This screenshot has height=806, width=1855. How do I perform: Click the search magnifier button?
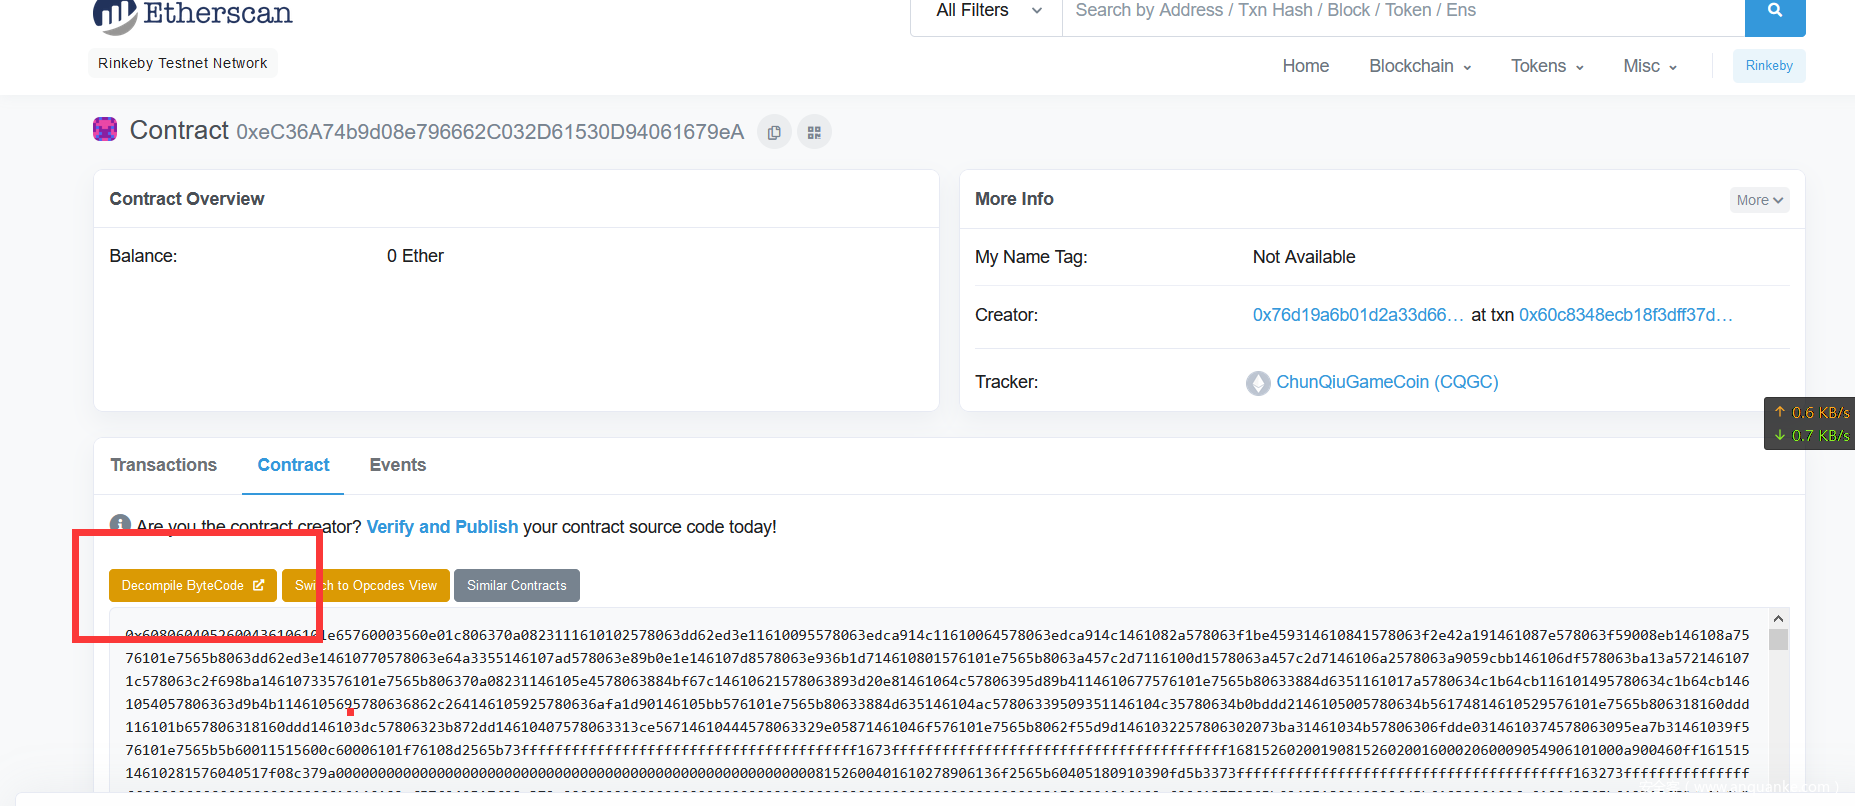(1774, 11)
